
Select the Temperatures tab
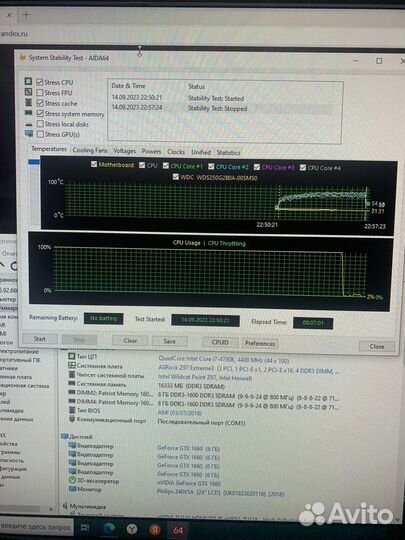49,149
